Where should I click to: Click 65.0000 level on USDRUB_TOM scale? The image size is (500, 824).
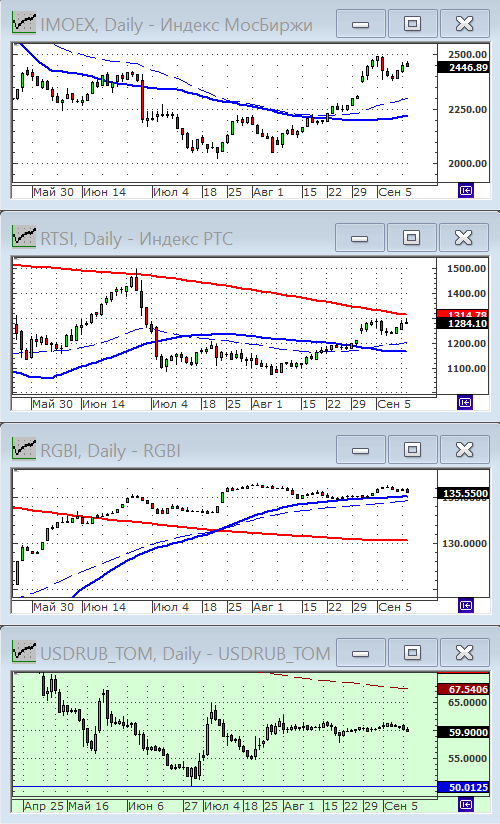467,702
